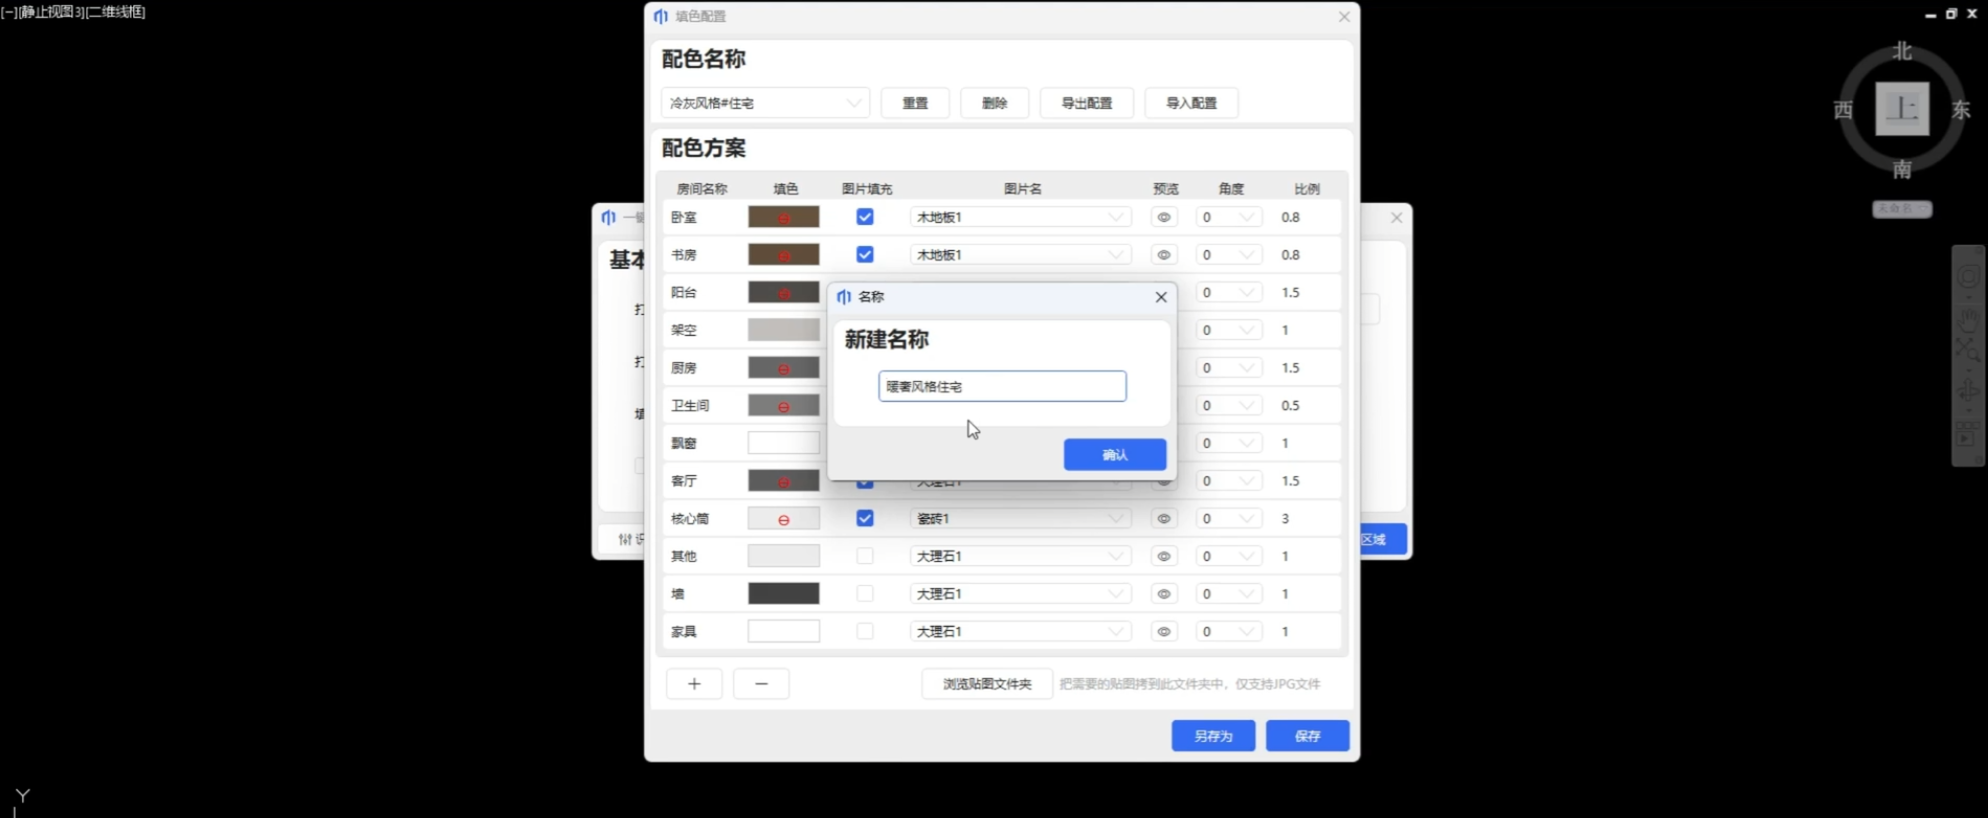Toggle image fill checkbox for 核心筒

pyautogui.click(x=865, y=518)
